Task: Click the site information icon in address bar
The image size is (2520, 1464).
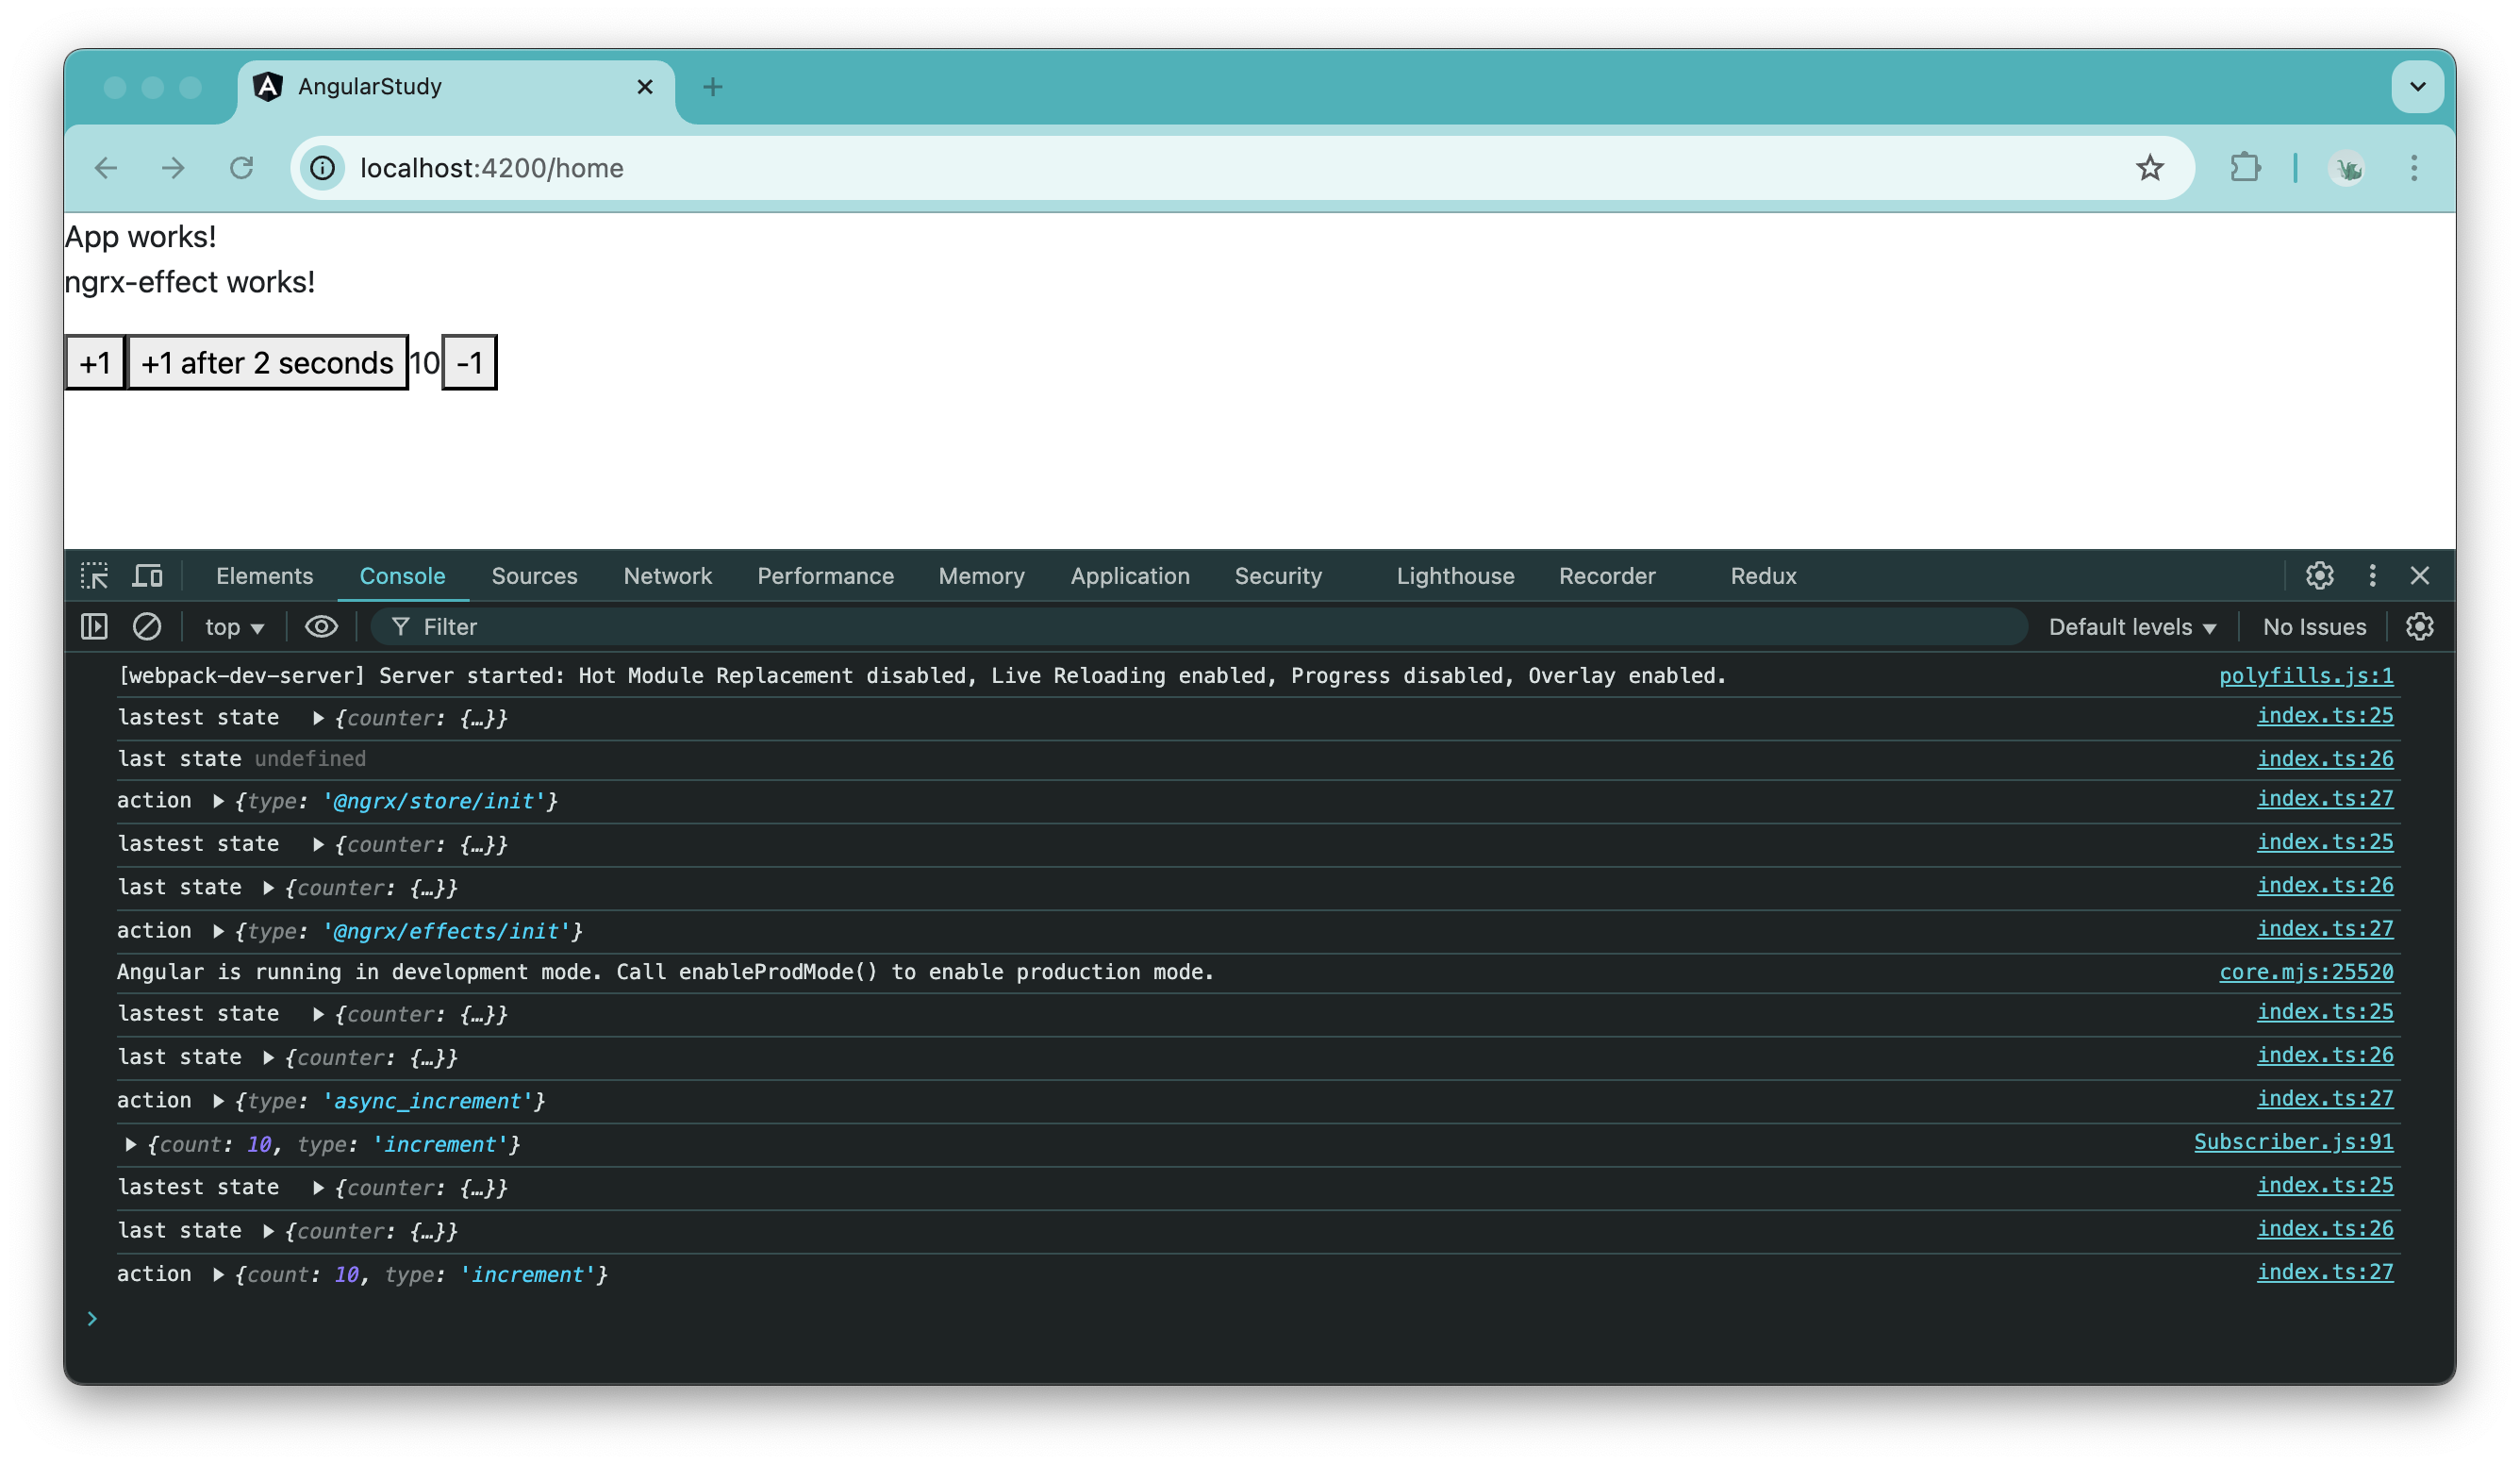Action: pos(320,168)
